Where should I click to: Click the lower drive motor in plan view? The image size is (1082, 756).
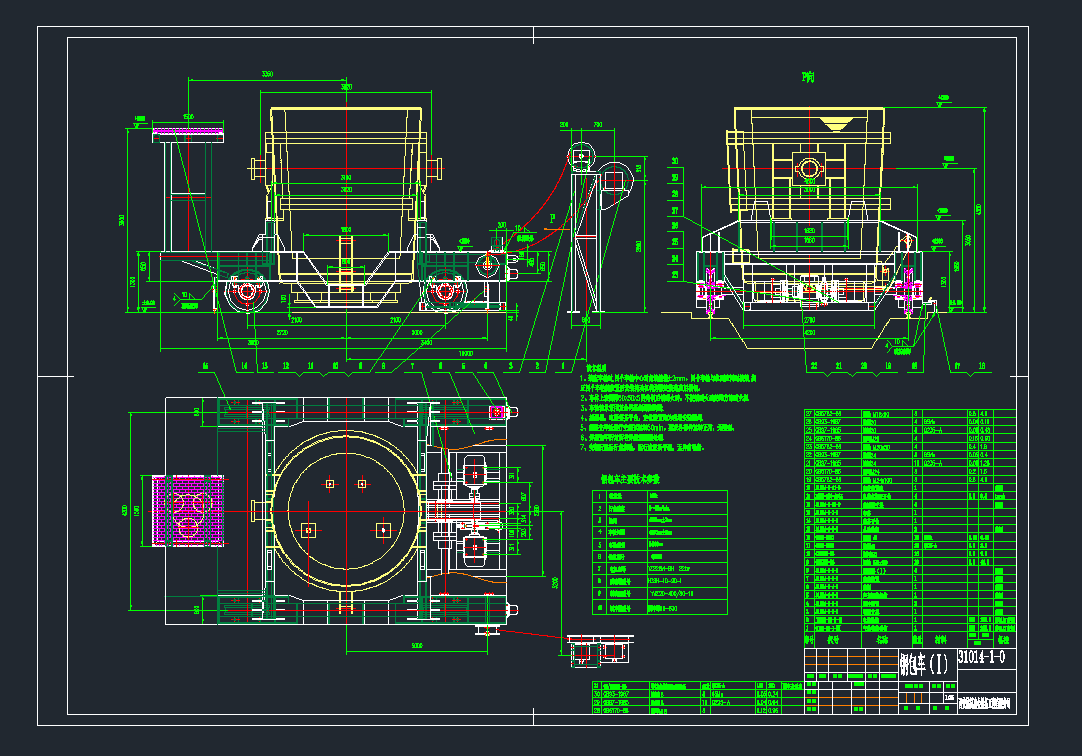pos(474,547)
